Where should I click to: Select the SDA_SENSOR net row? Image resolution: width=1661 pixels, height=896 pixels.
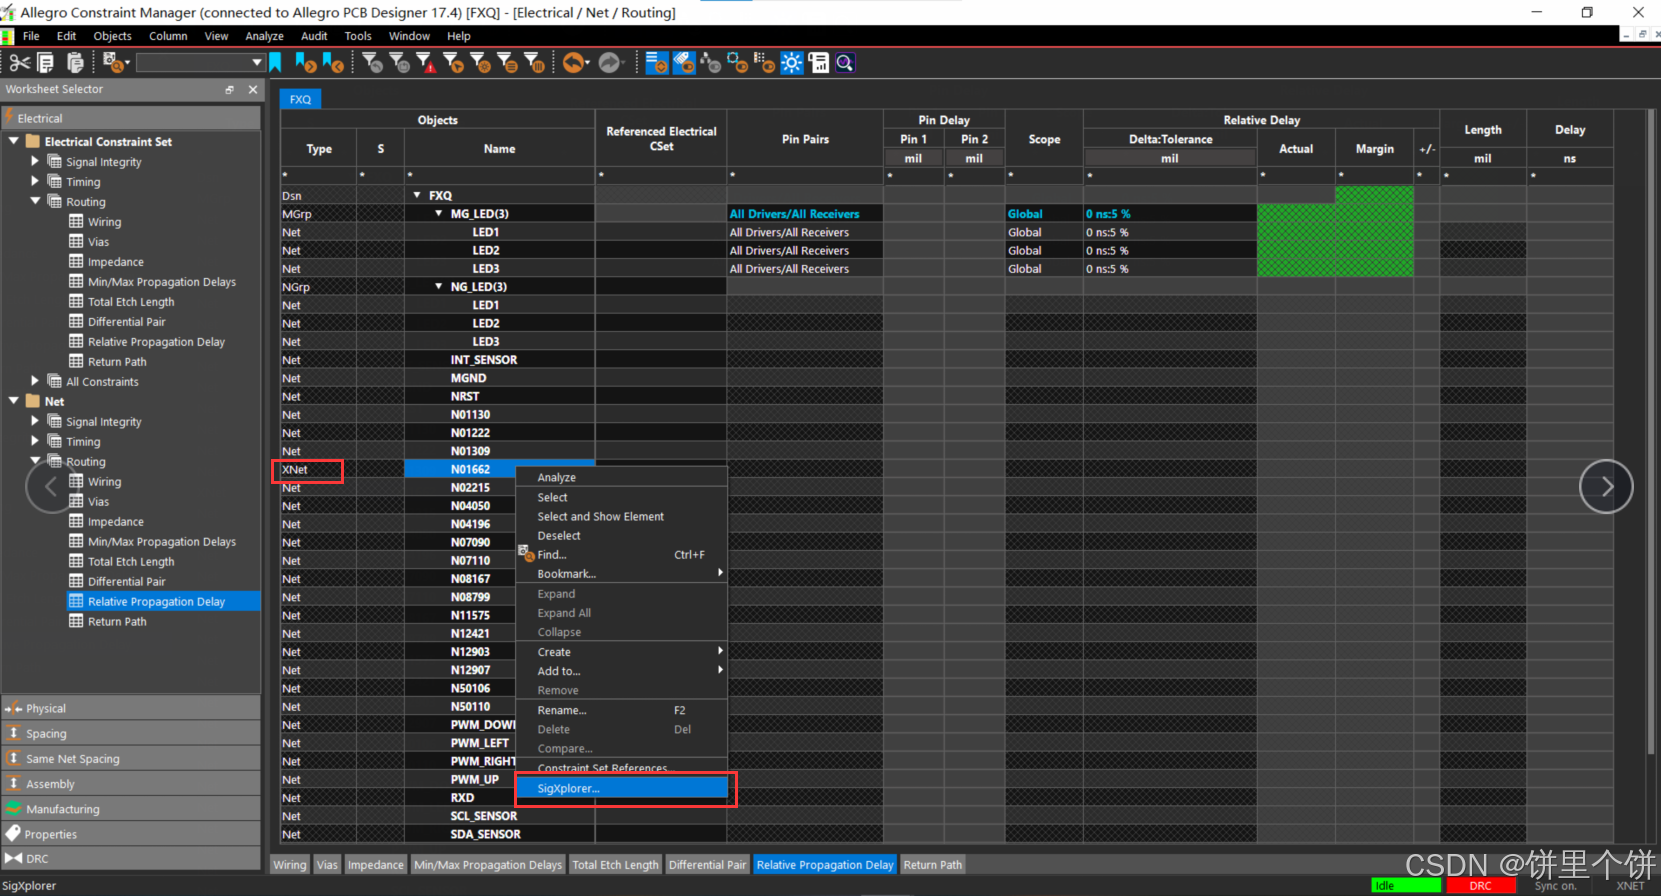(x=499, y=834)
